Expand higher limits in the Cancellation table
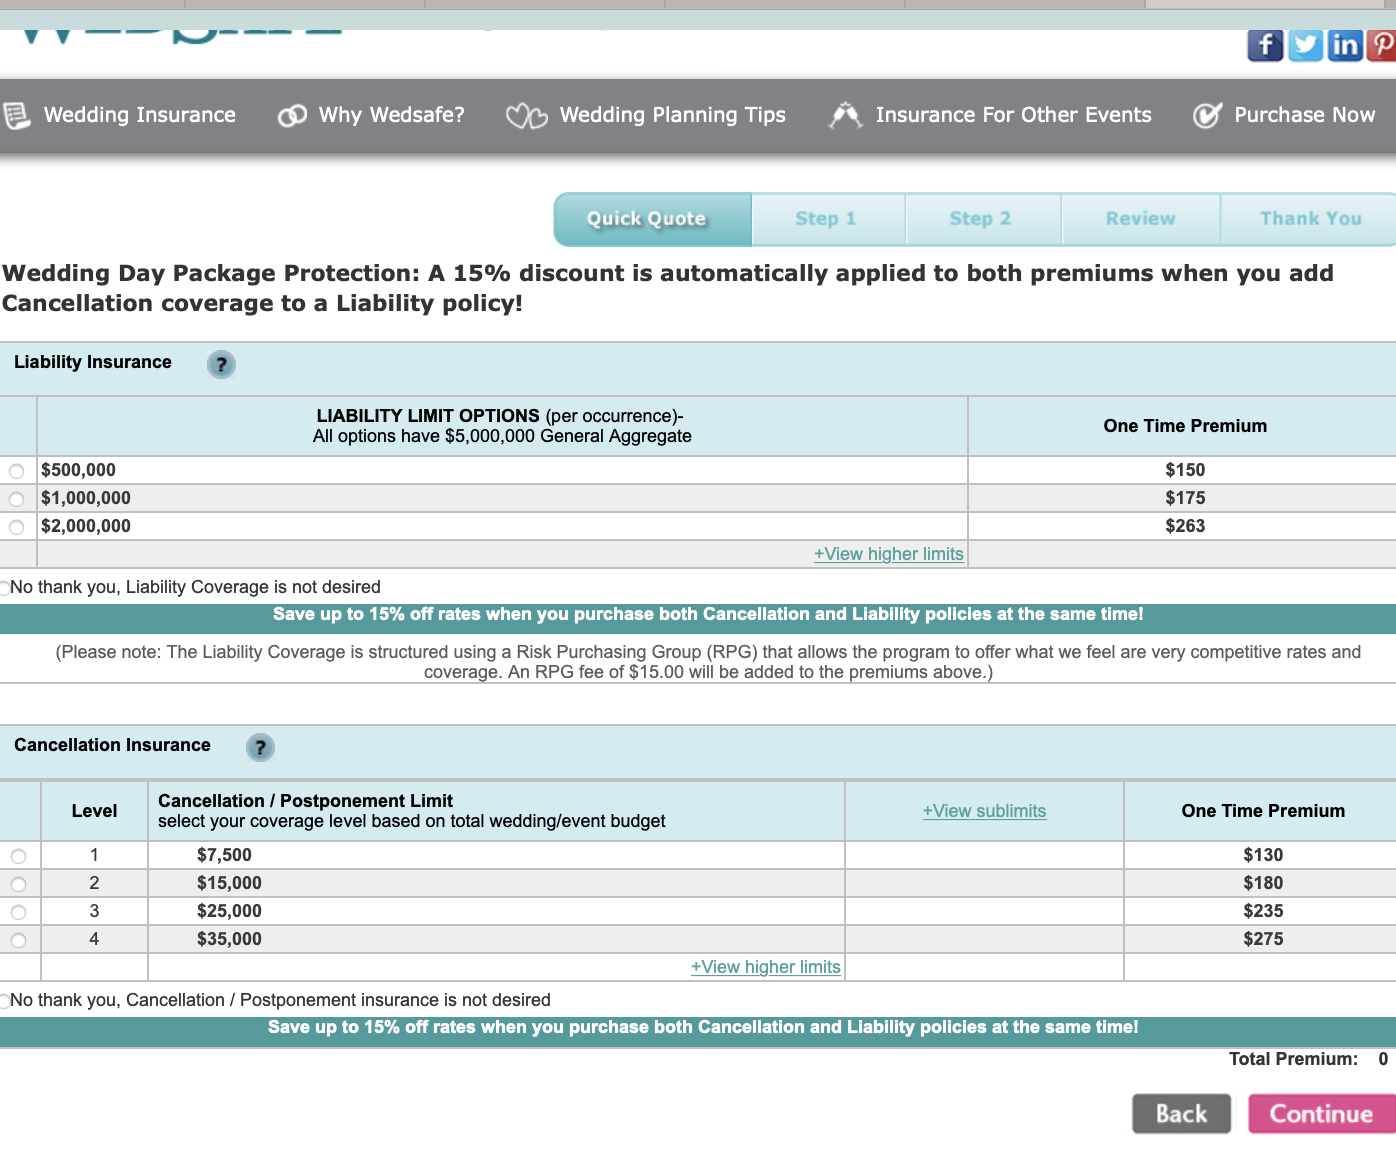Image resolution: width=1396 pixels, height=1158 pixels. (x=766, y=967)
